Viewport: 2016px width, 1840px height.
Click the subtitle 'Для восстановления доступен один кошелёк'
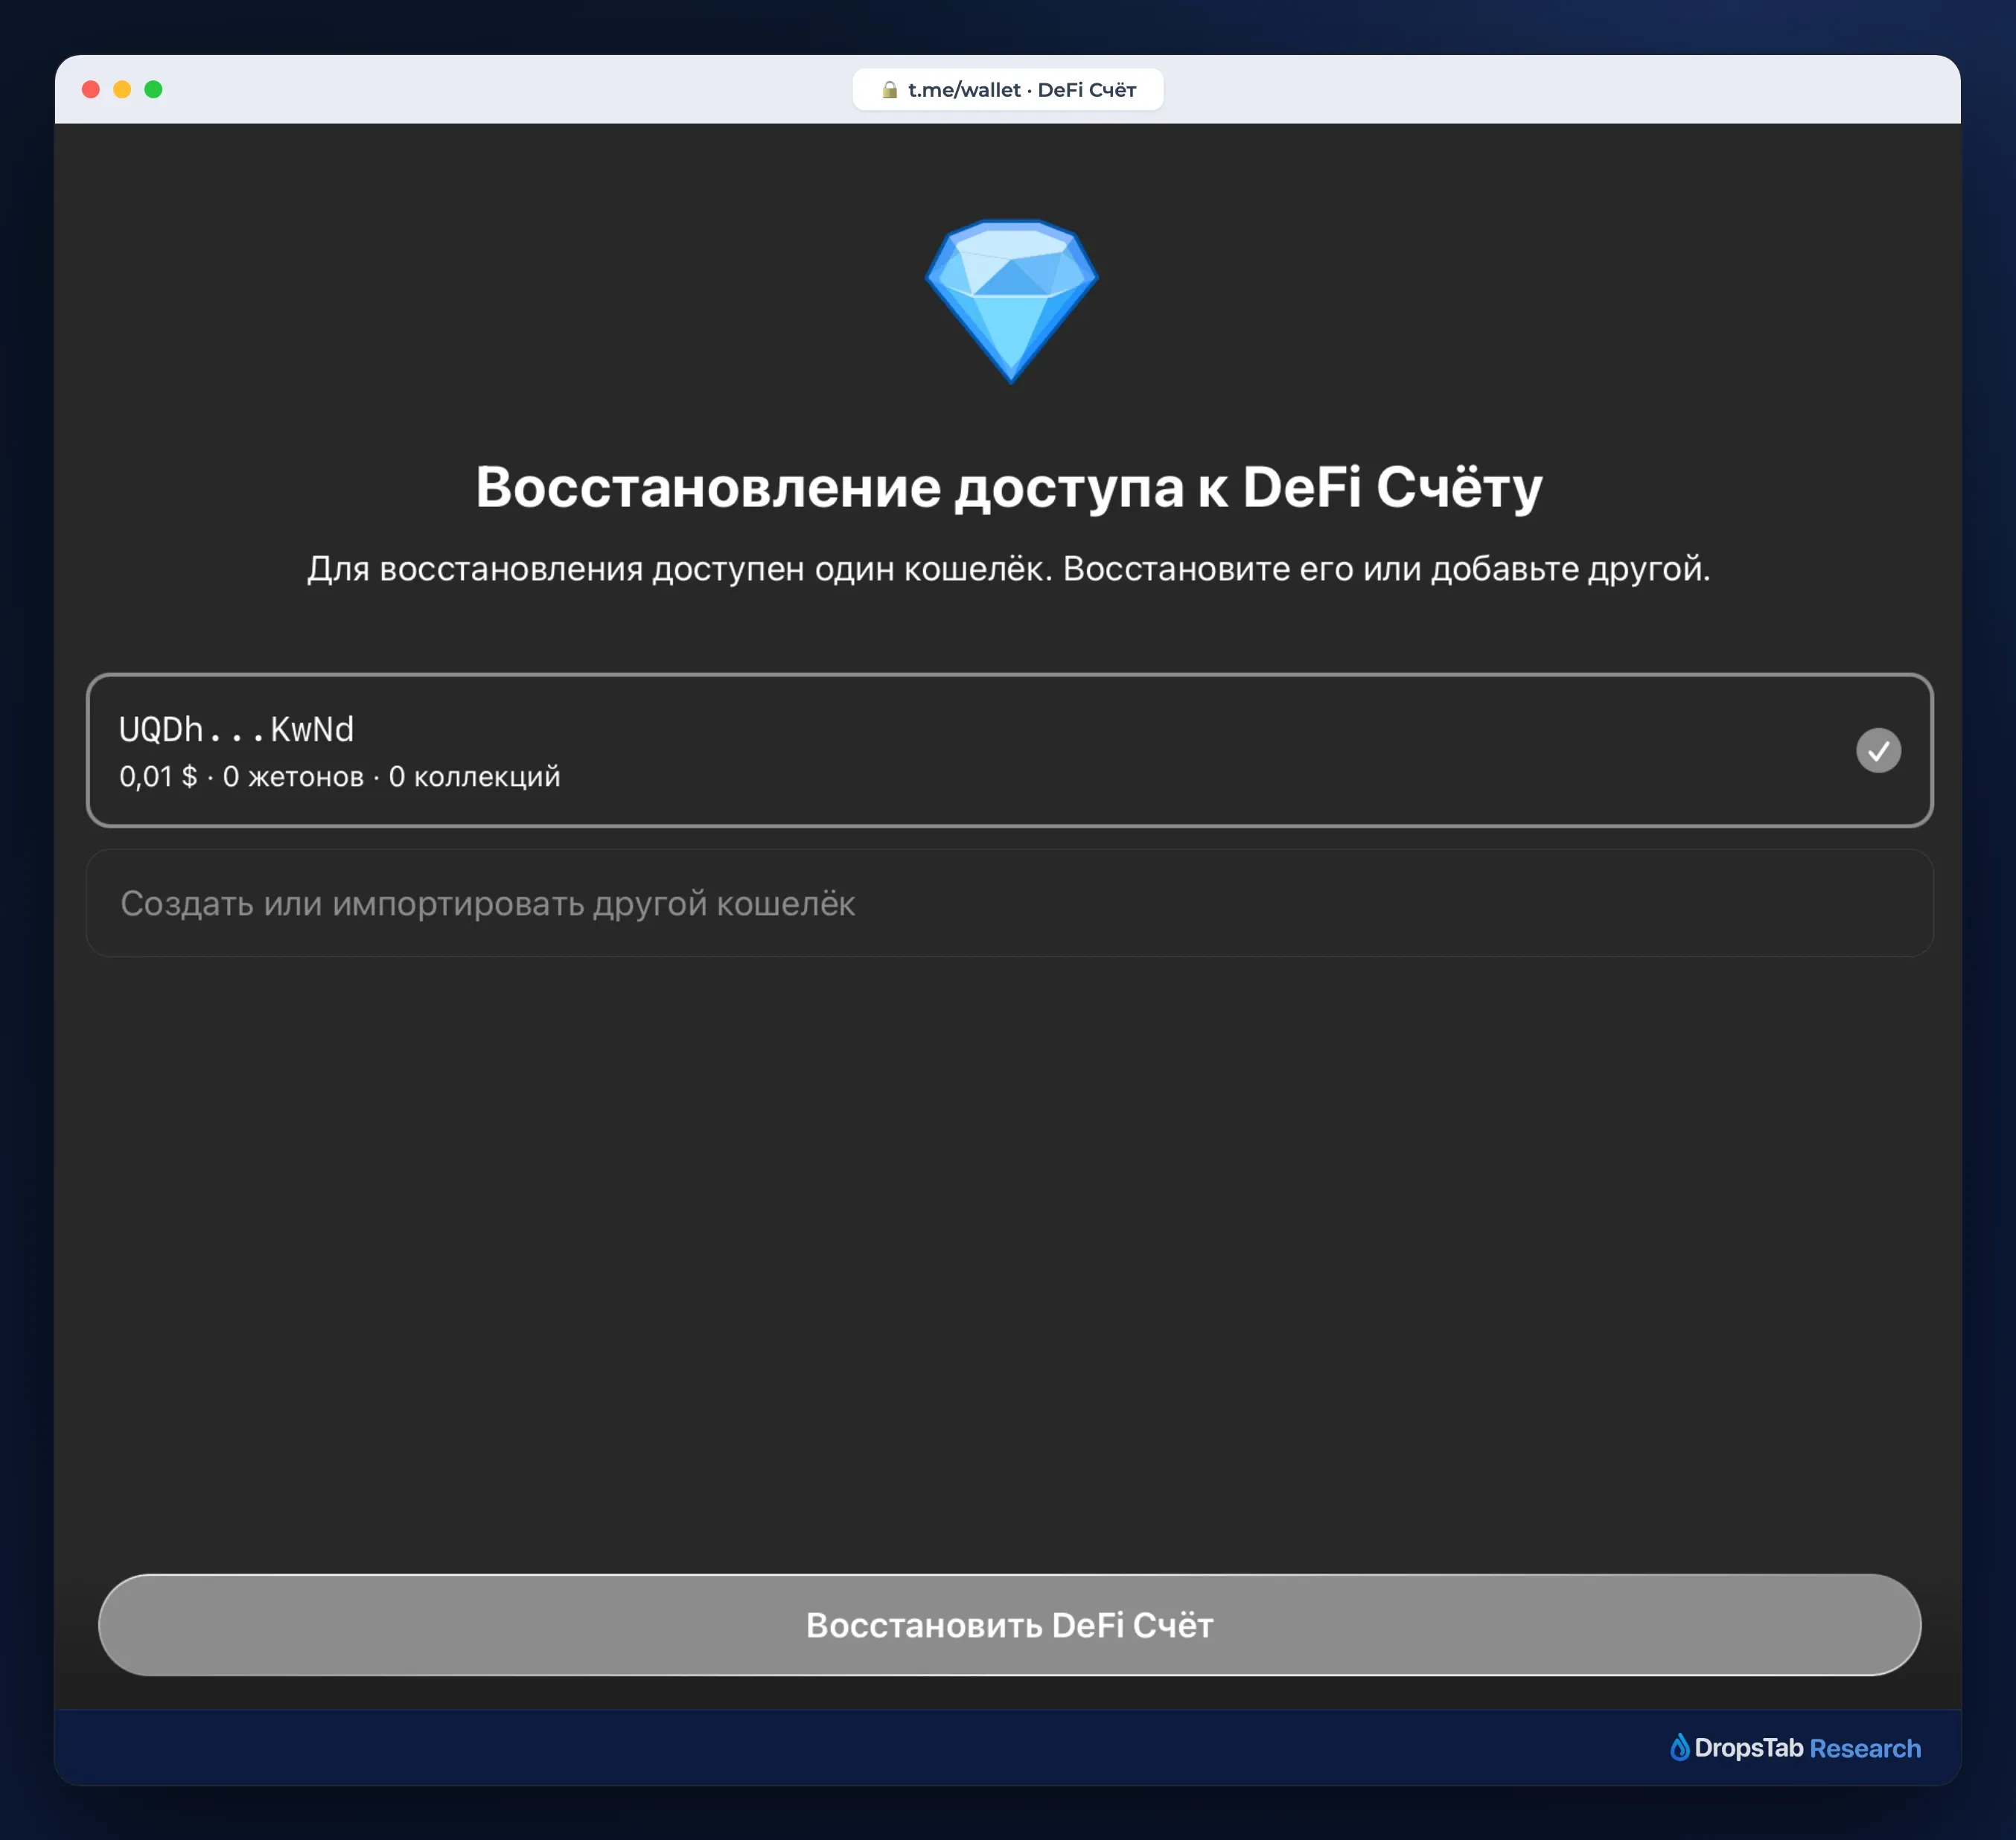(680, 569)
